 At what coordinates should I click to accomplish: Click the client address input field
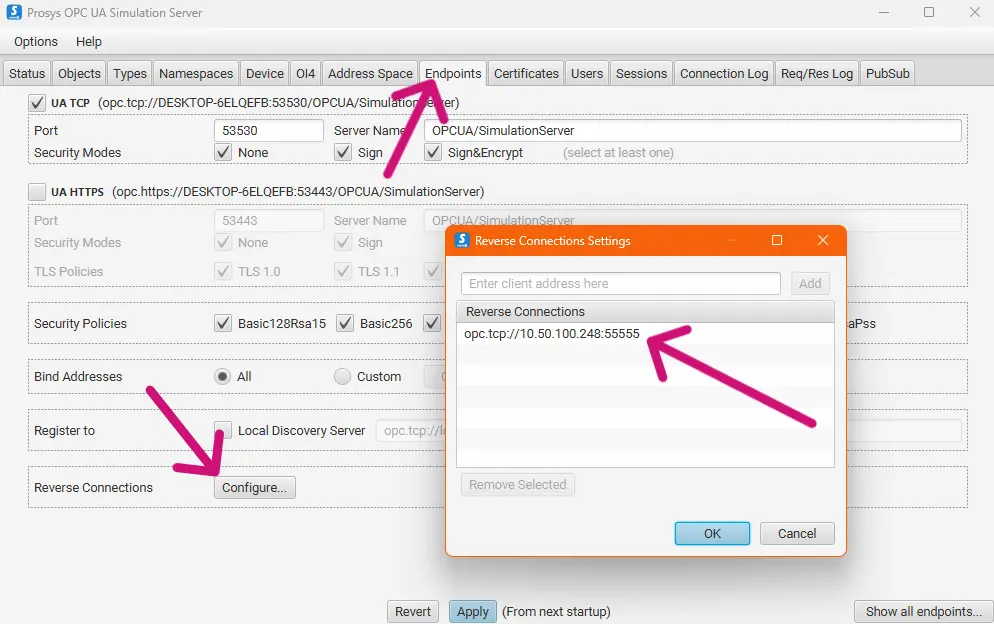point(621,283)
